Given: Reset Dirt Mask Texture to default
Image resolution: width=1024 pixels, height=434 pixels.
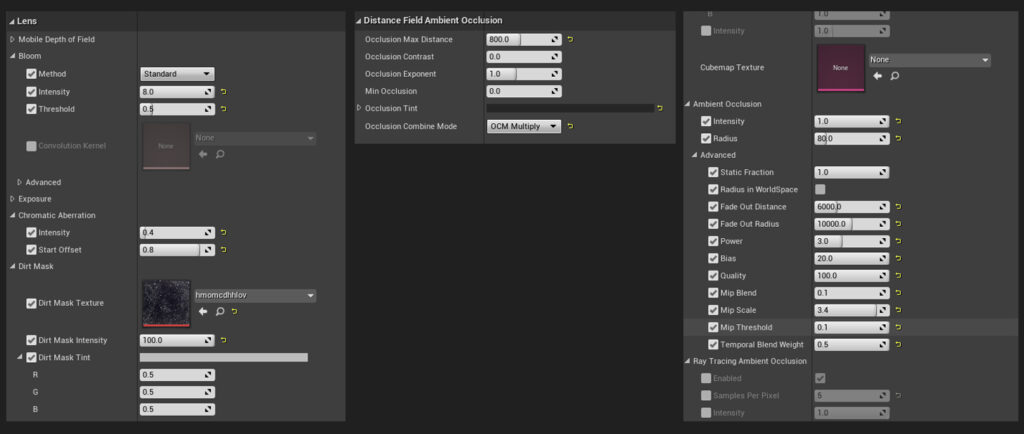Looking at the screenshot, I should tap(234, 312).
